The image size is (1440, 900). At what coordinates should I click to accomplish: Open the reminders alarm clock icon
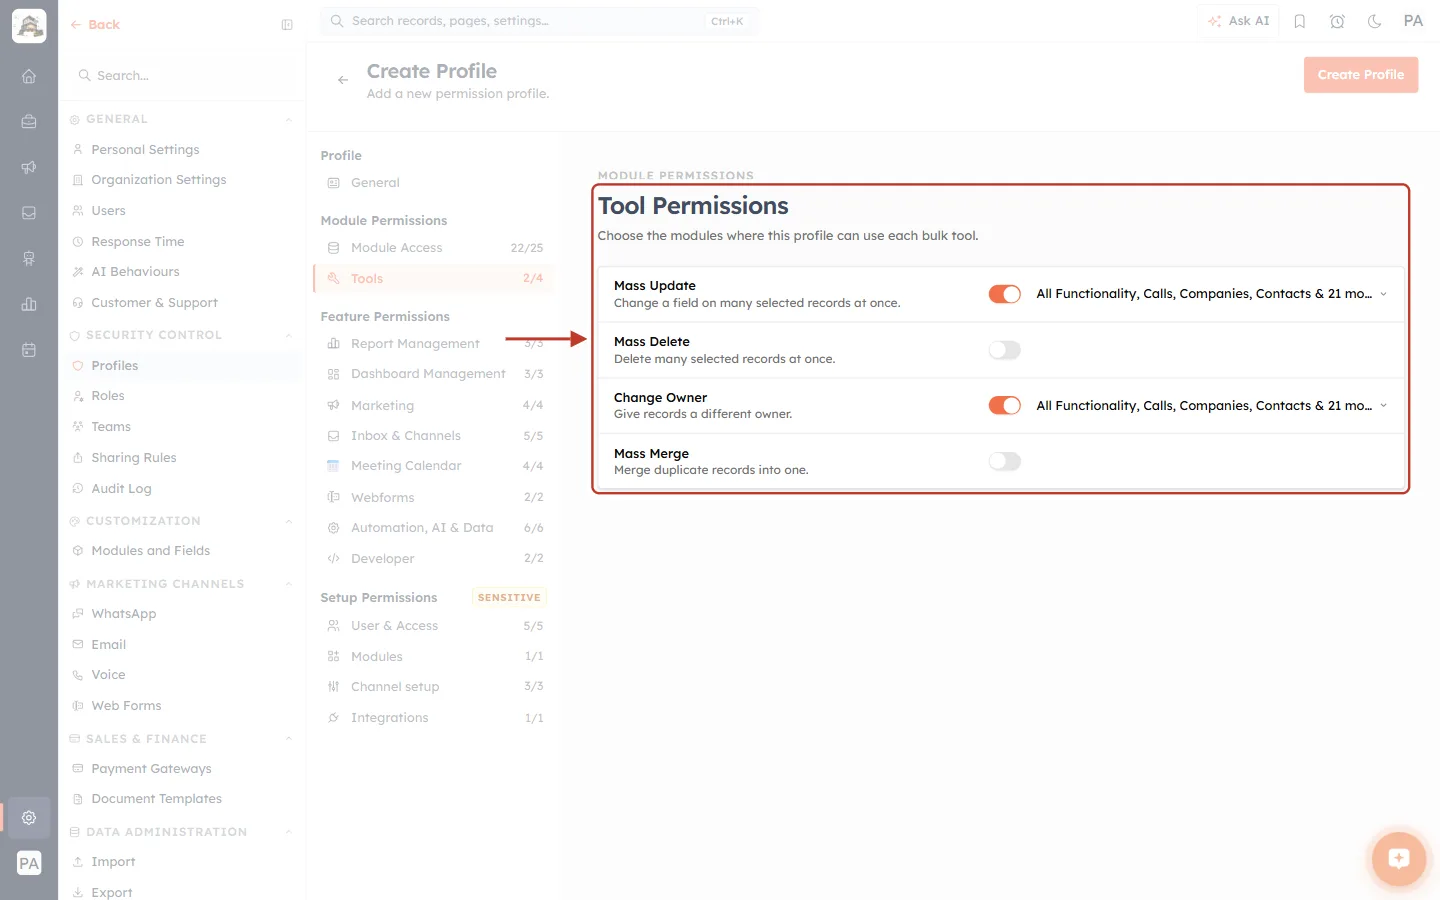click(1337, 21)
